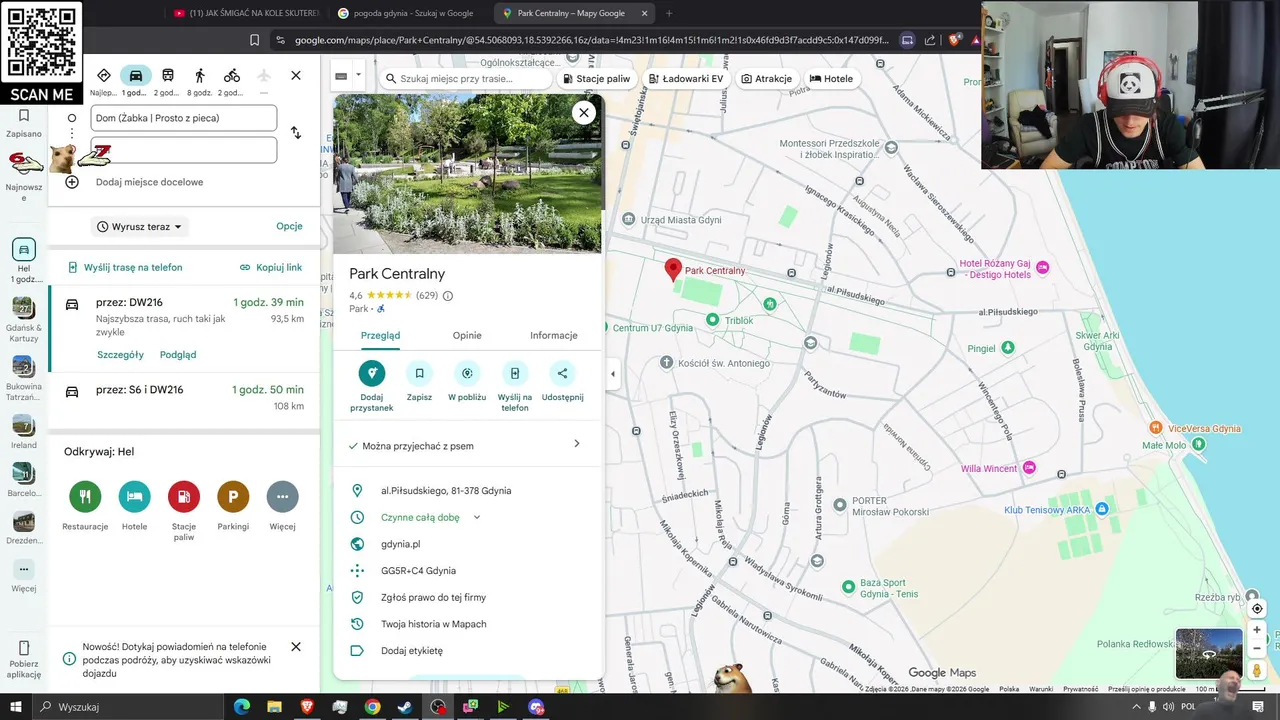1280x720 pixels.
Task: Switch to Informacje tab
Action: [554, 336]
